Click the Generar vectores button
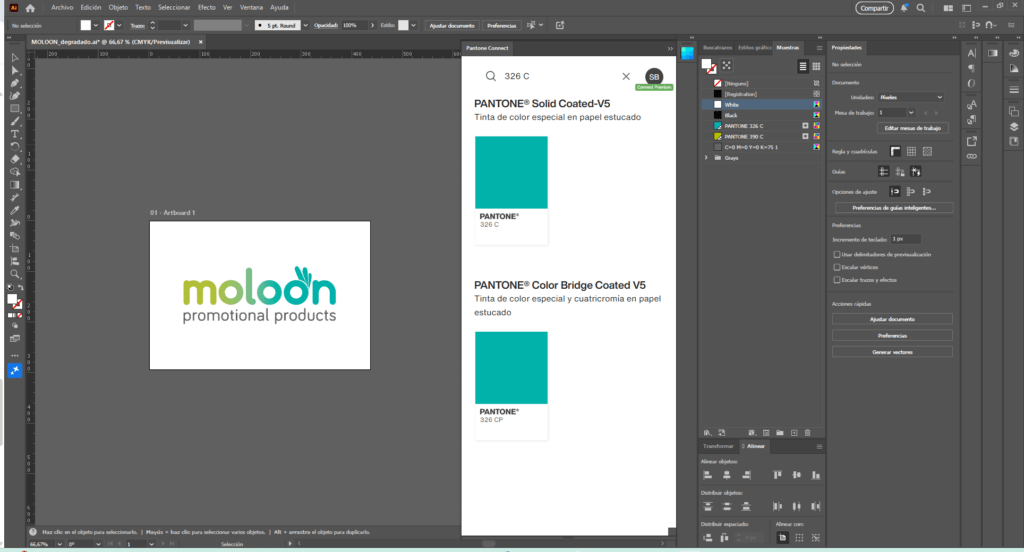This screenshot has width=1024, height=552. 892,352
